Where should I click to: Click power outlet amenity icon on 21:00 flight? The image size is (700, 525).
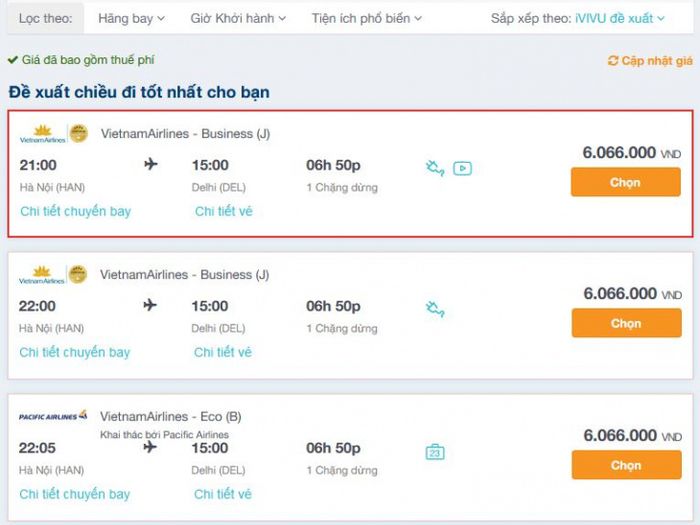pyautogui.click(x=435, y=168)
